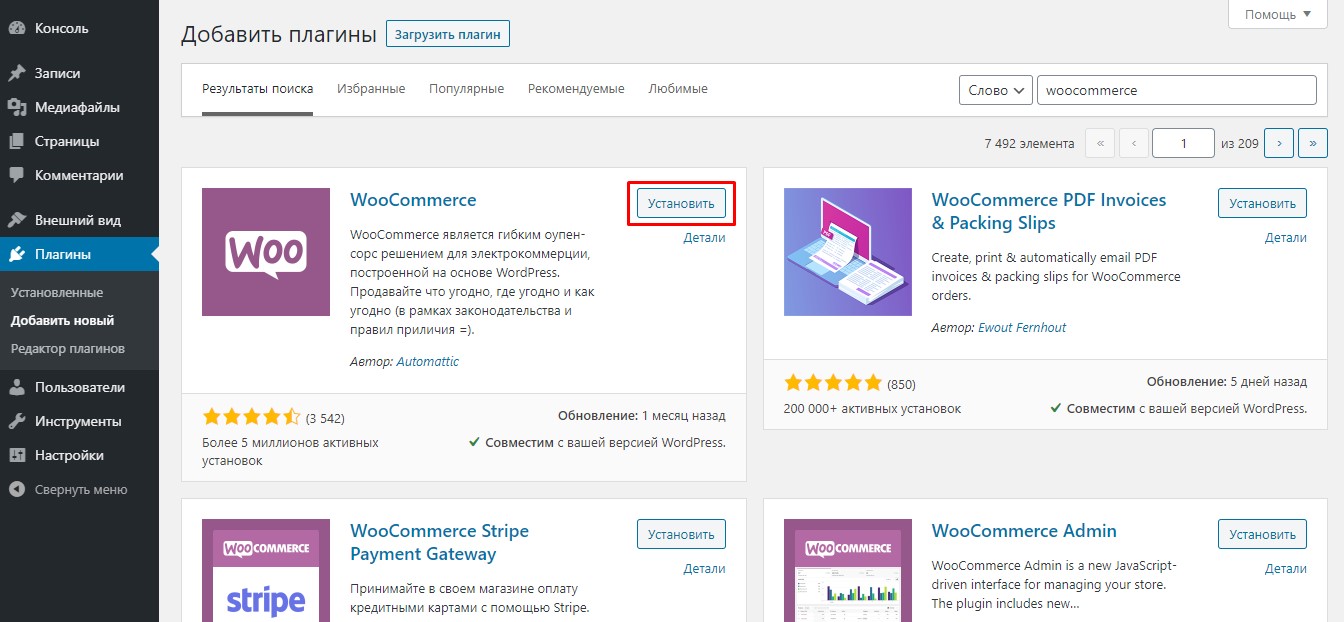Screen dimensions: 1344x622
Task: Switch to the Популярные tab
Action: click(466, 89)
